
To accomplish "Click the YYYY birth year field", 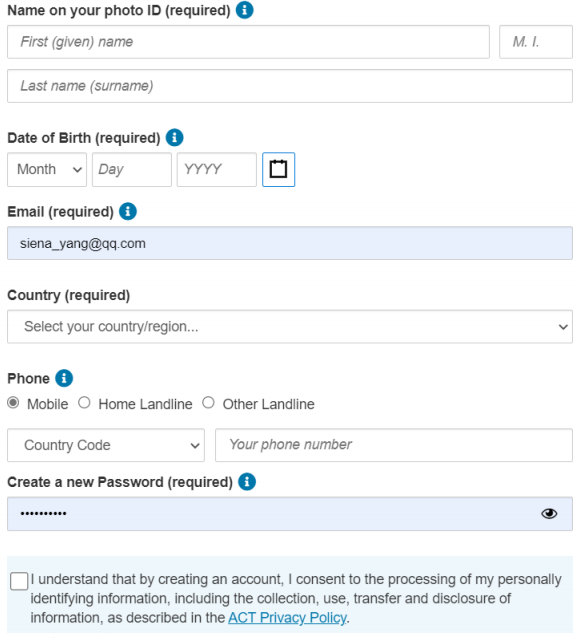I will pos(217,169).
